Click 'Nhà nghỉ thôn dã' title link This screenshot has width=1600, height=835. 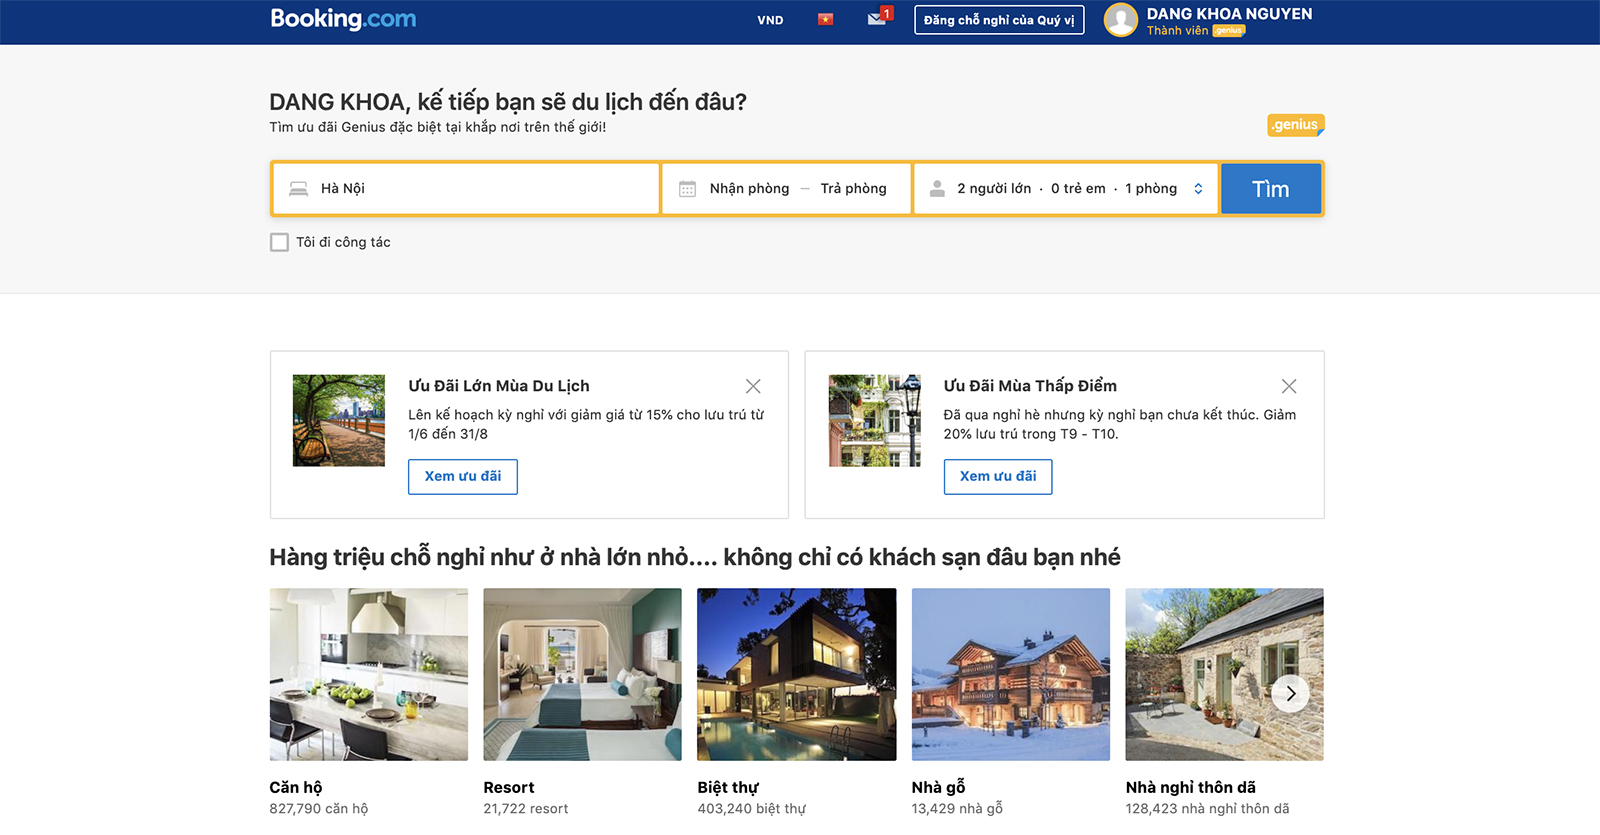tap(1190, 787)
